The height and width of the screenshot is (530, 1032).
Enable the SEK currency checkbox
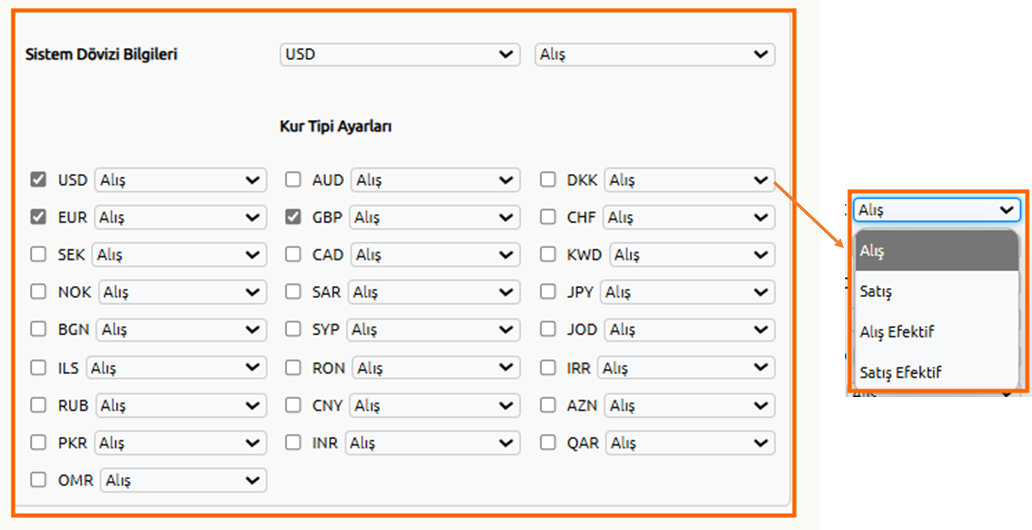click(38, 254)
